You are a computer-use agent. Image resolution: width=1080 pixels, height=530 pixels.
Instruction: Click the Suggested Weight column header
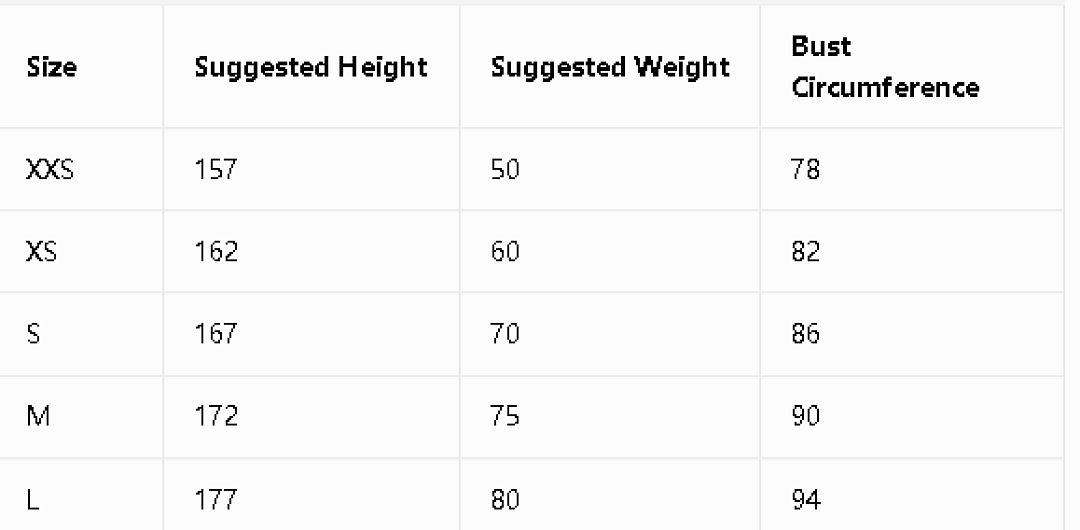(x=610, y=68)
